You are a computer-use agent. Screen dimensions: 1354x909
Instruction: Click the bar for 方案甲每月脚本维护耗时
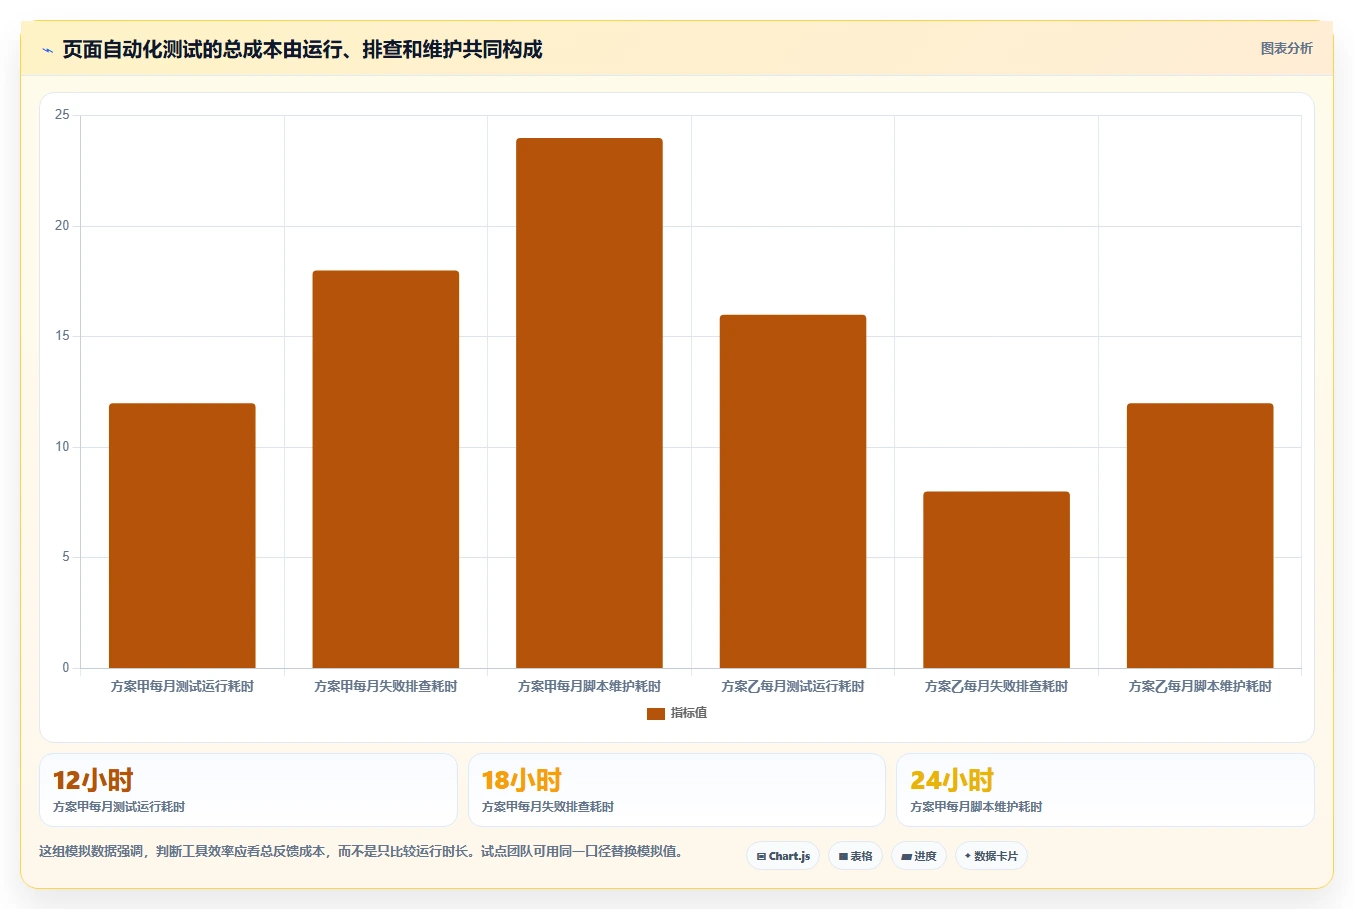[x=589, y=403]
